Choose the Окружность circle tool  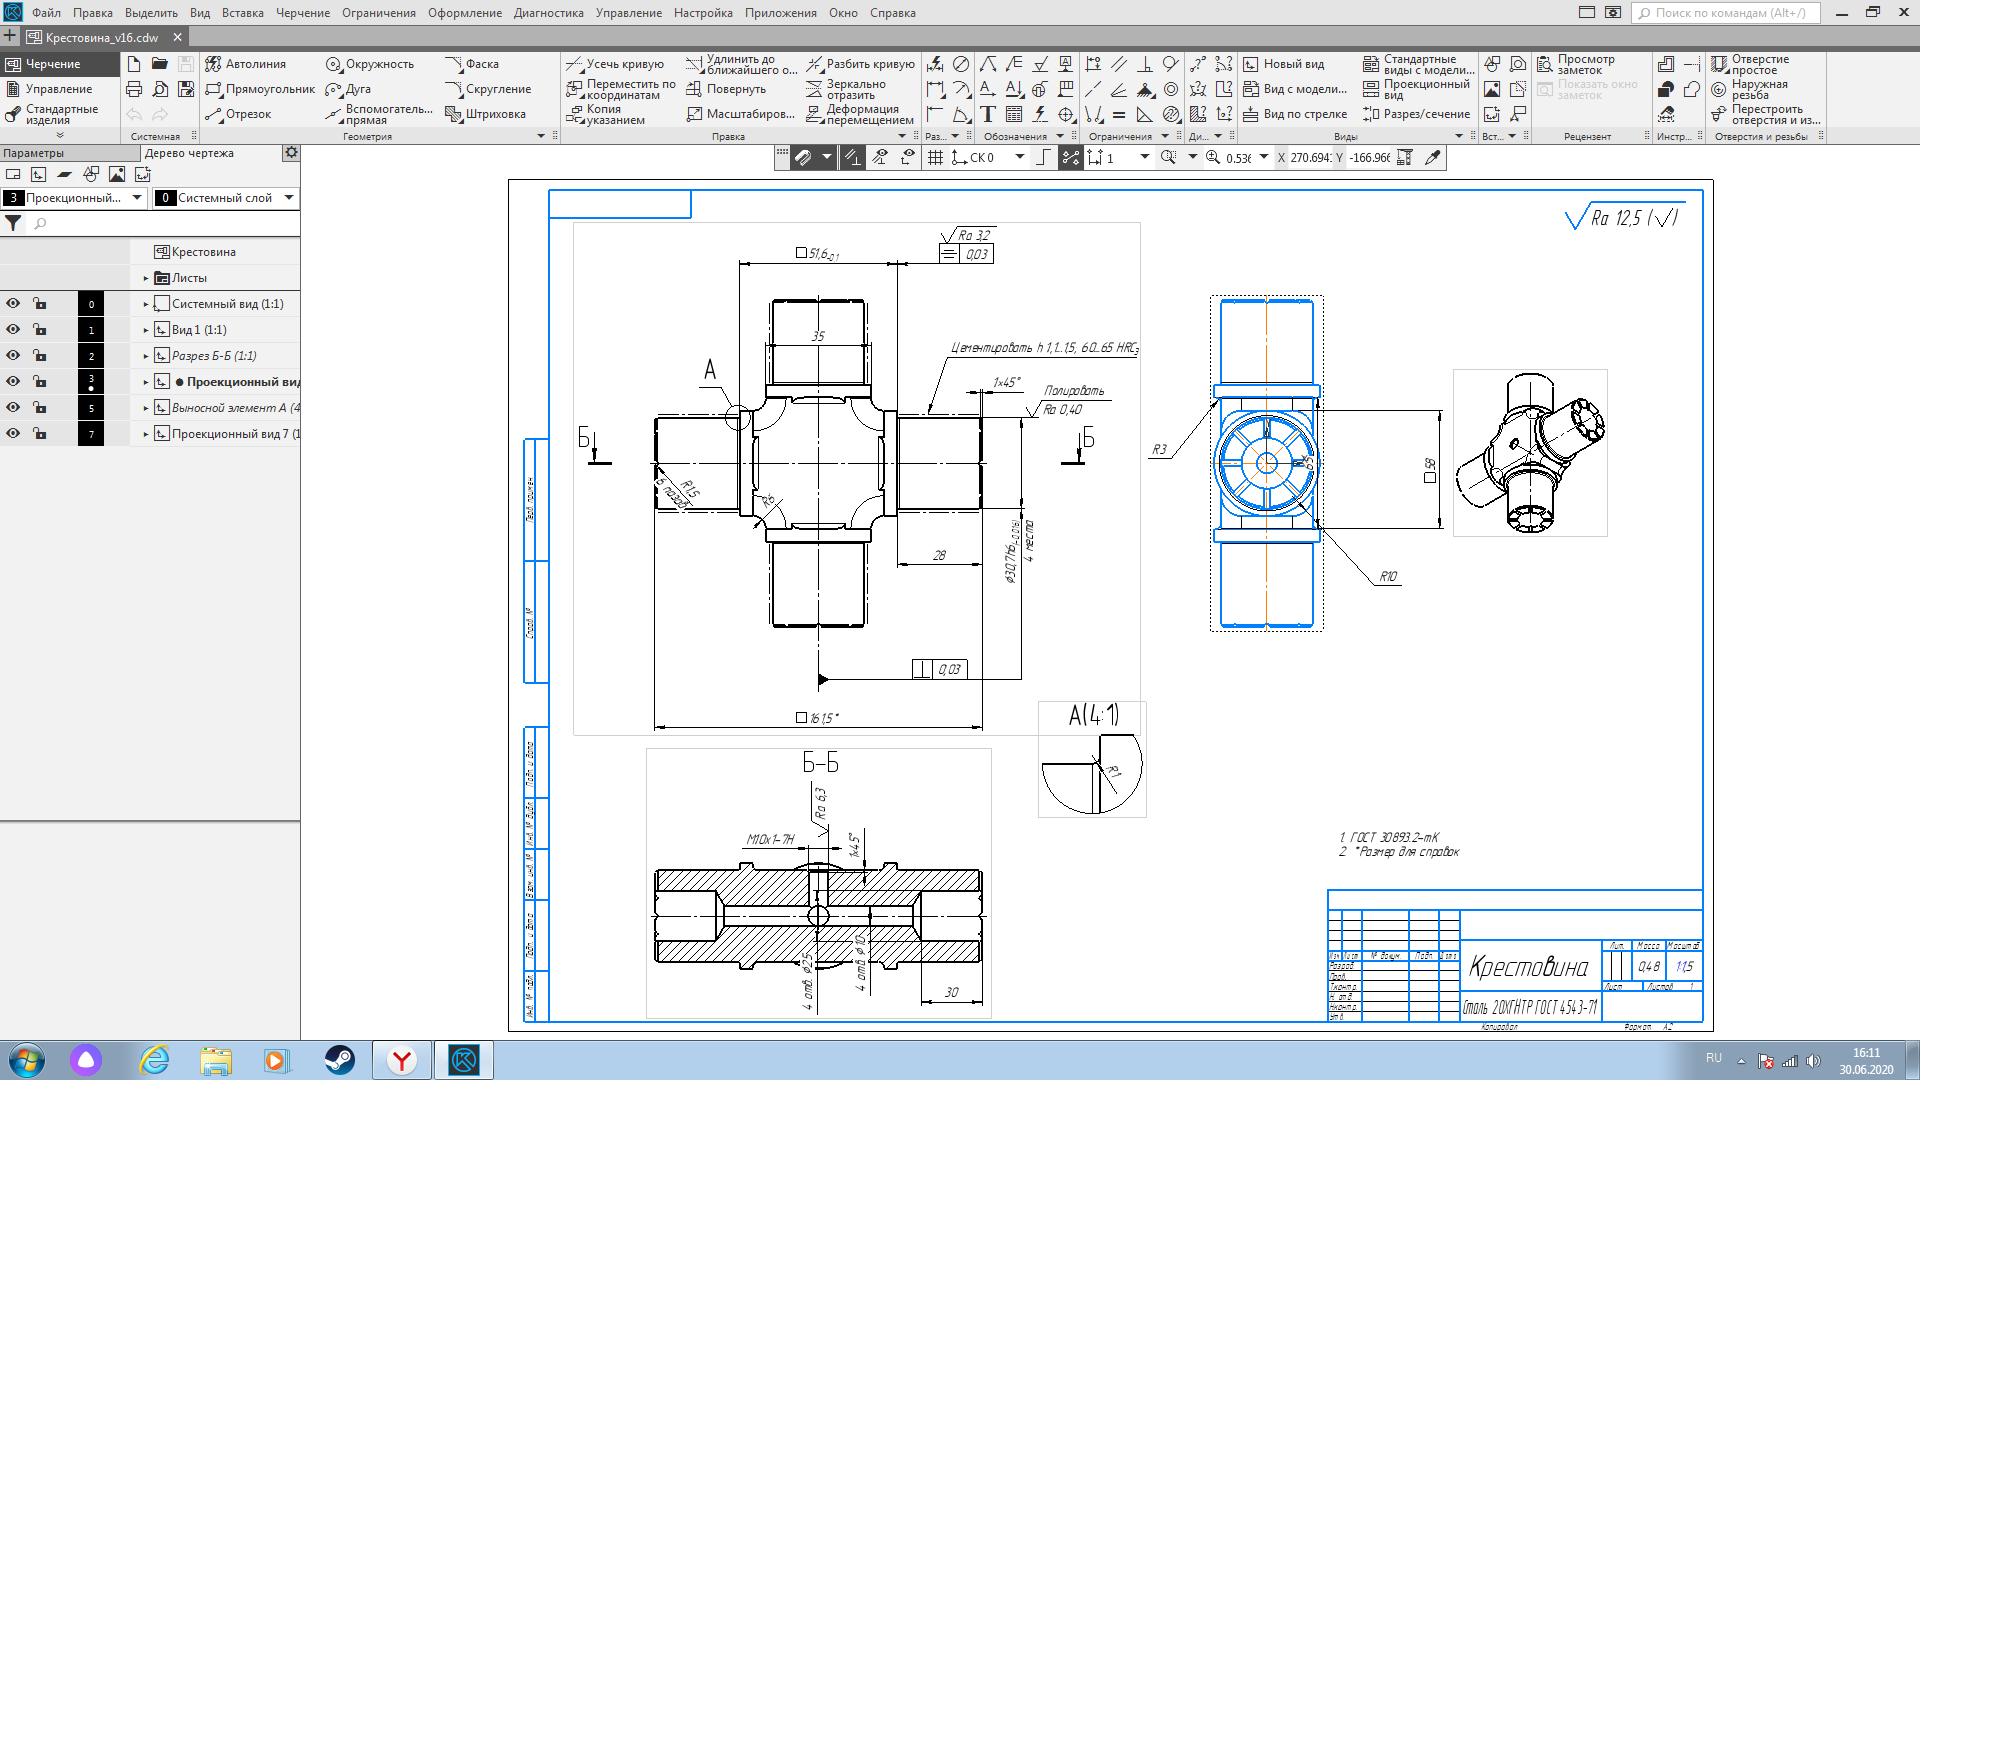(370, 64)
